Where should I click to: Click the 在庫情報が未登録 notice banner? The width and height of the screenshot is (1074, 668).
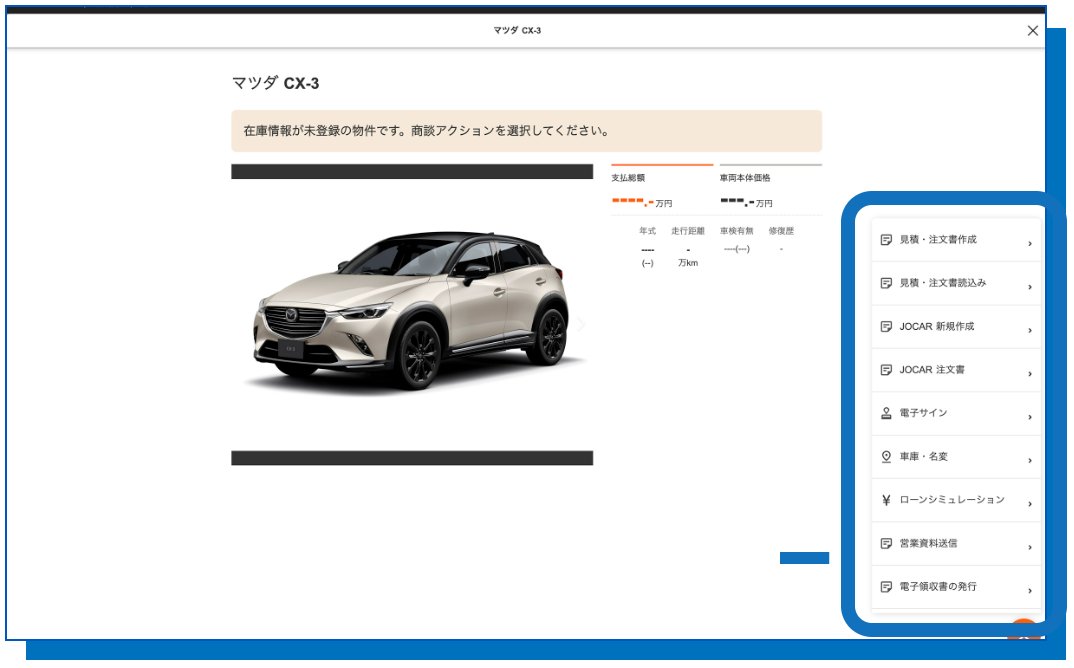(526, 131)
